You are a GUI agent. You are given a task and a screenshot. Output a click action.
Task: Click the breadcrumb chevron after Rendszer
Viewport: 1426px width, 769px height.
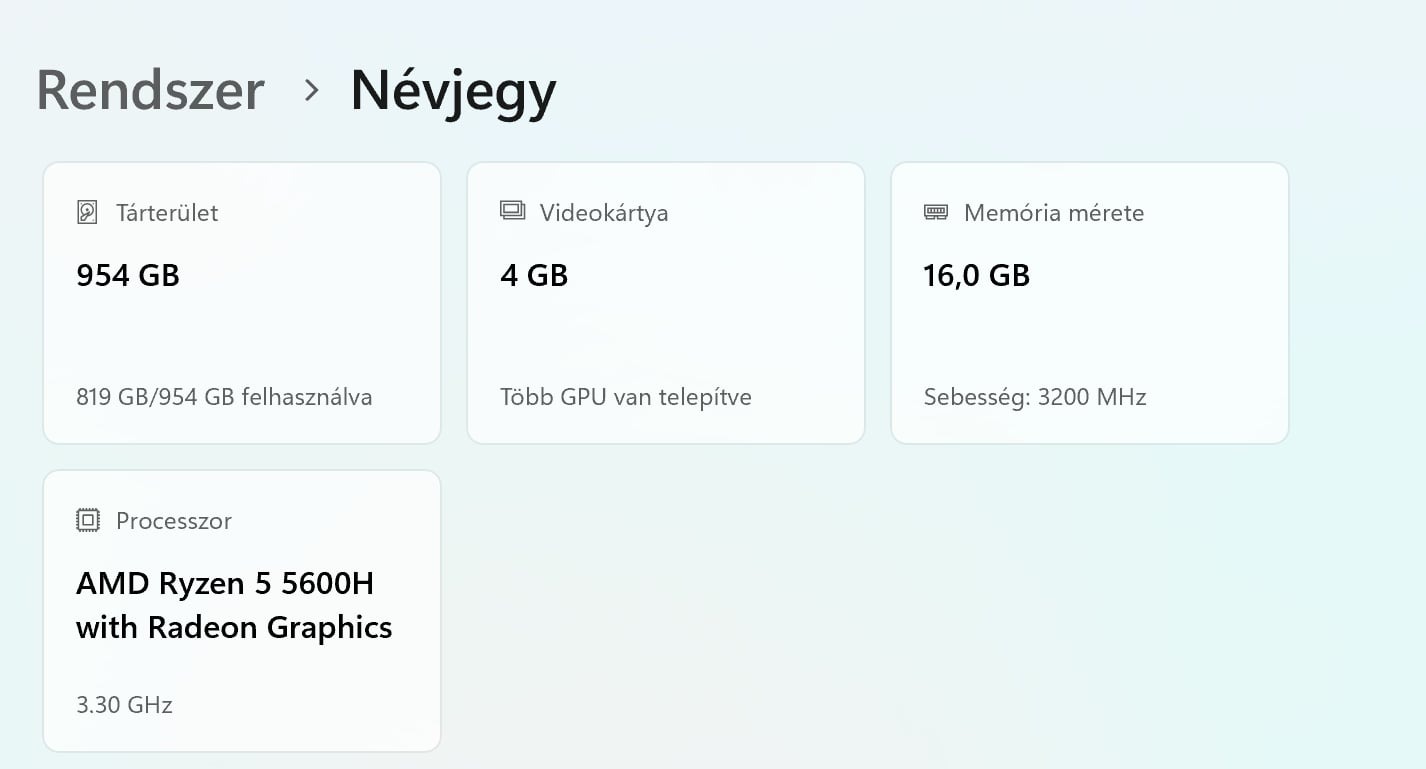311,91
